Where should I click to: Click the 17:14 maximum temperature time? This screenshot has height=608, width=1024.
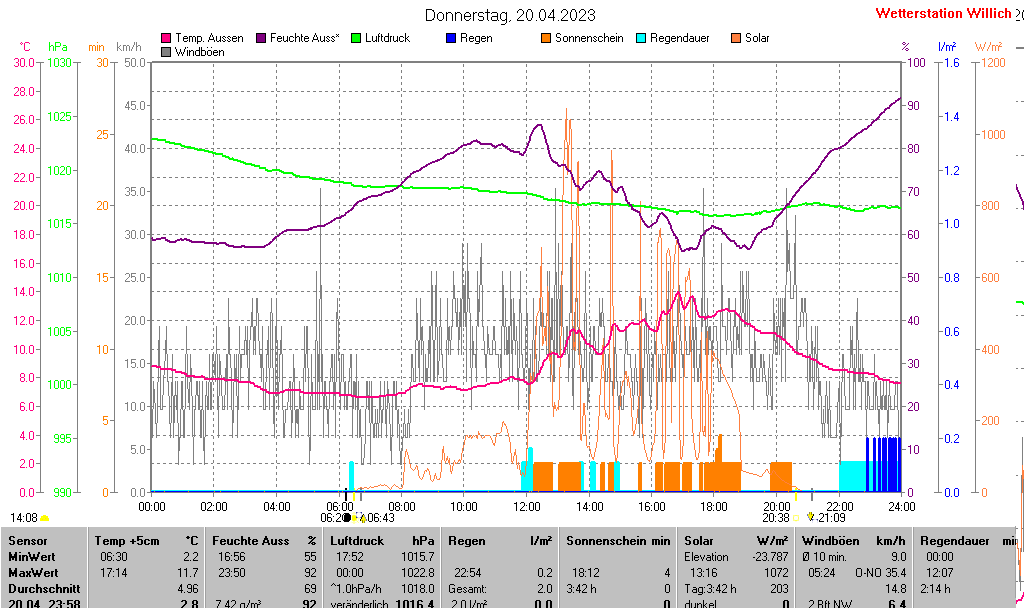tap(114, 573)
